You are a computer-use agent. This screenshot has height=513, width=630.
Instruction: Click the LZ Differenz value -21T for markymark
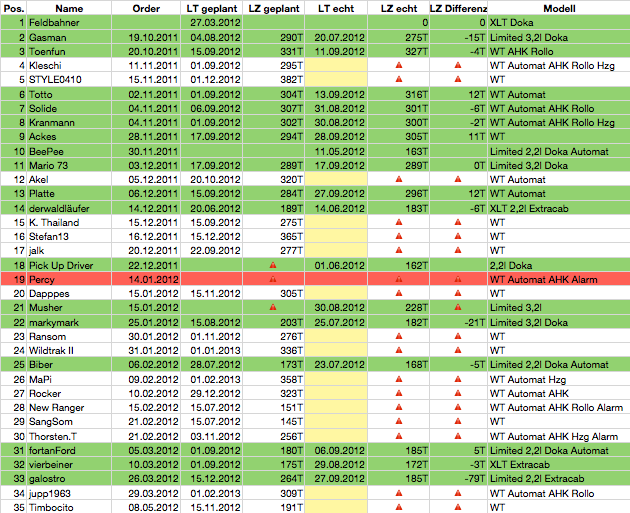click(458, 322)
